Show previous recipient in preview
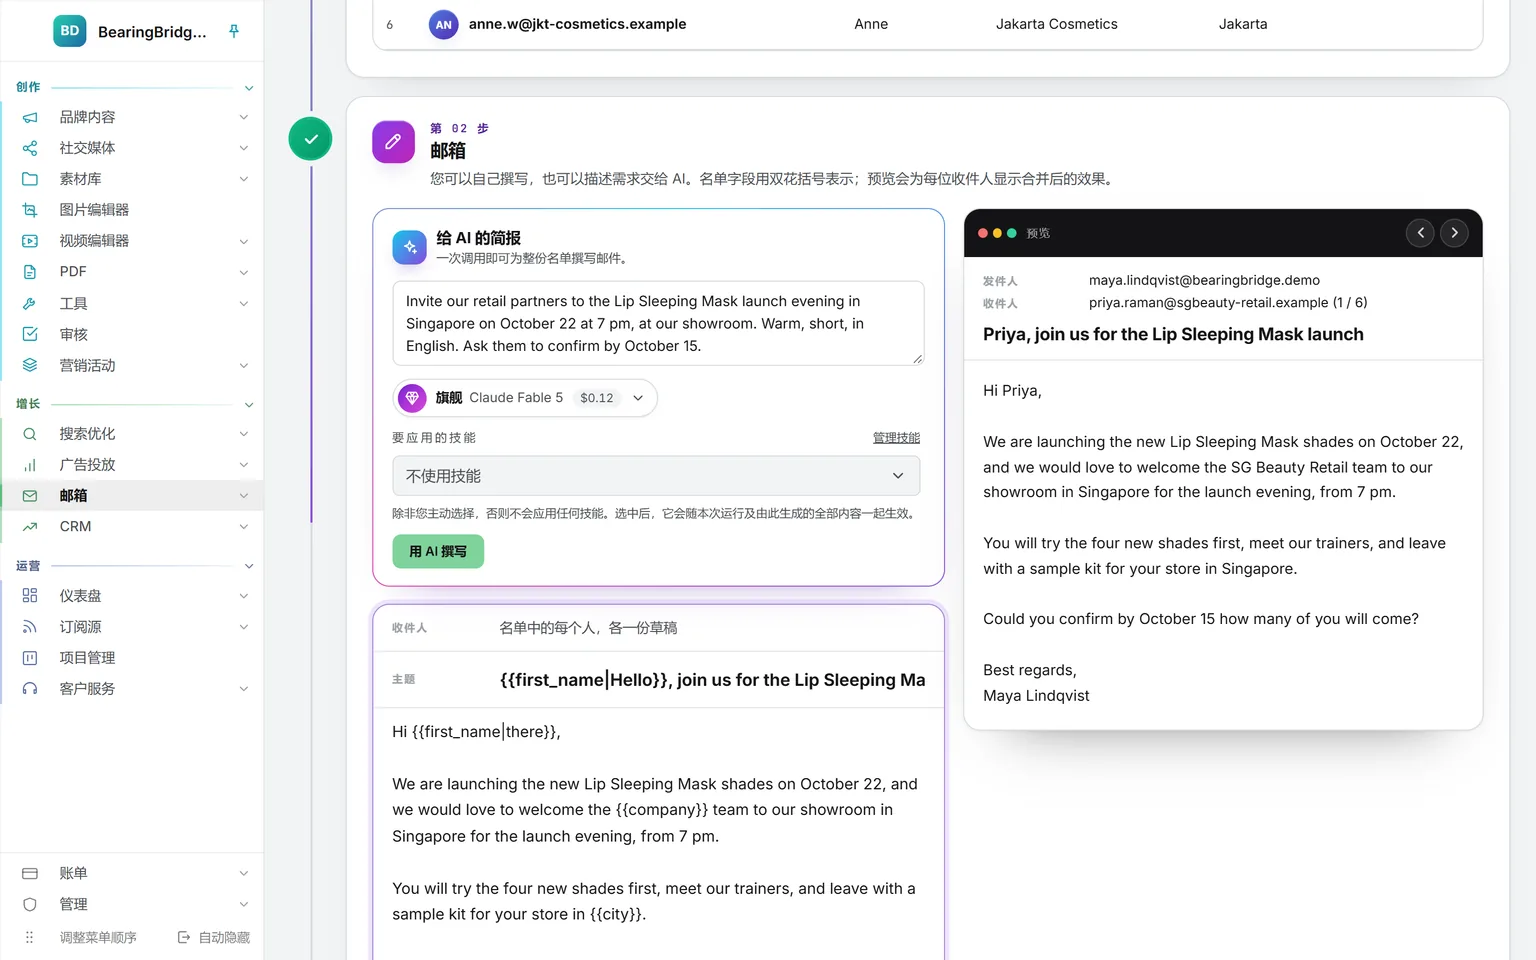1536x960 pixels. [x=1420, y=233]
